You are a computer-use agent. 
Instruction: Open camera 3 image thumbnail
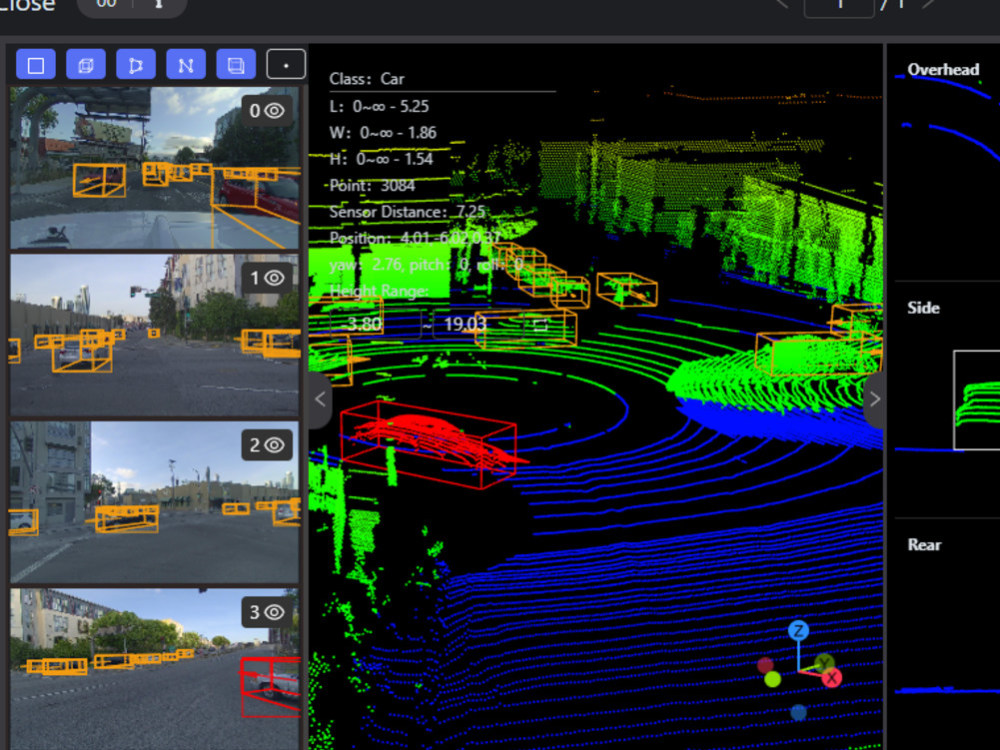154,669
